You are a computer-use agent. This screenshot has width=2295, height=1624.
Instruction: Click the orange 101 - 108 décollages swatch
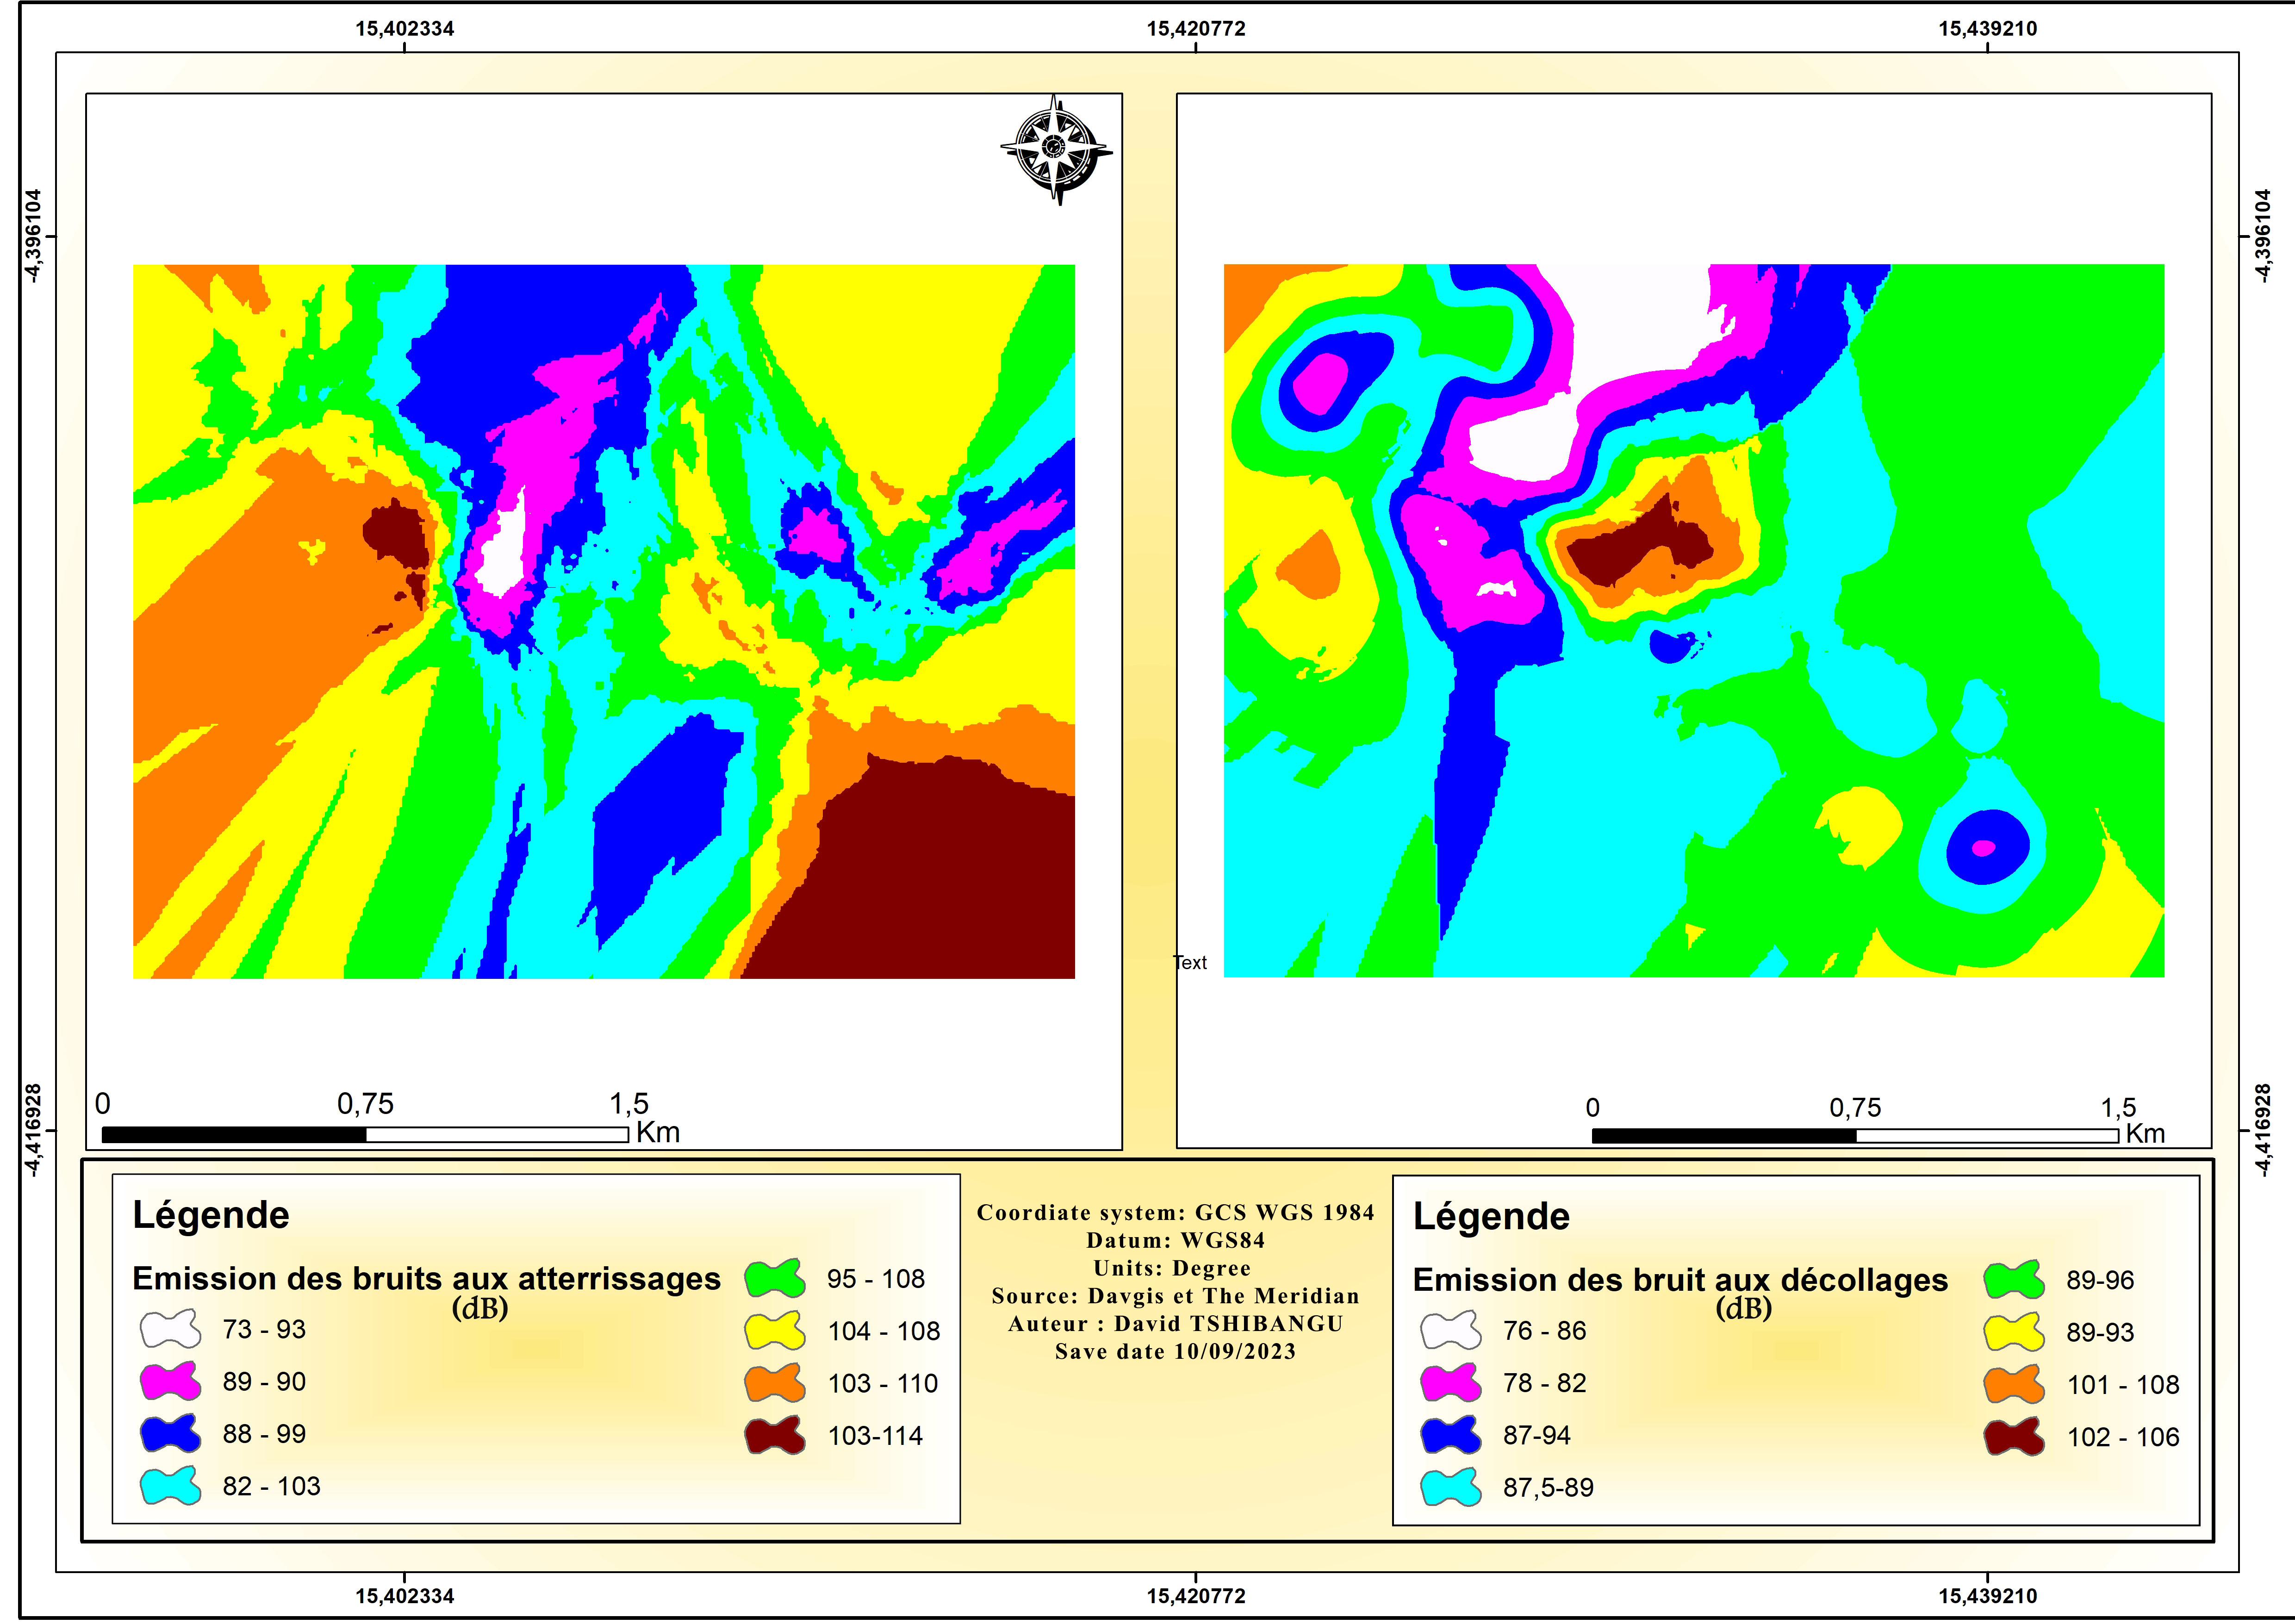(2014, 1385)
